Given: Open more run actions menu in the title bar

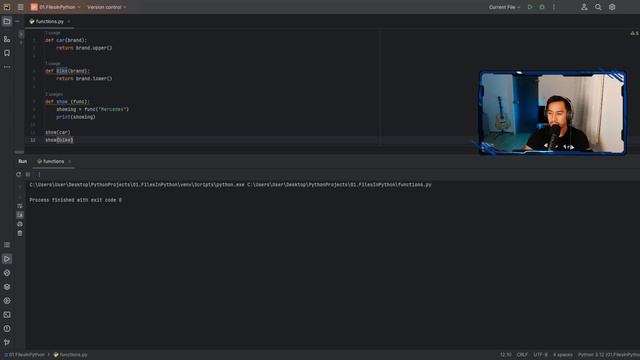Looking at the screenshot, I should pyautogui.click(x=554, y=7).
